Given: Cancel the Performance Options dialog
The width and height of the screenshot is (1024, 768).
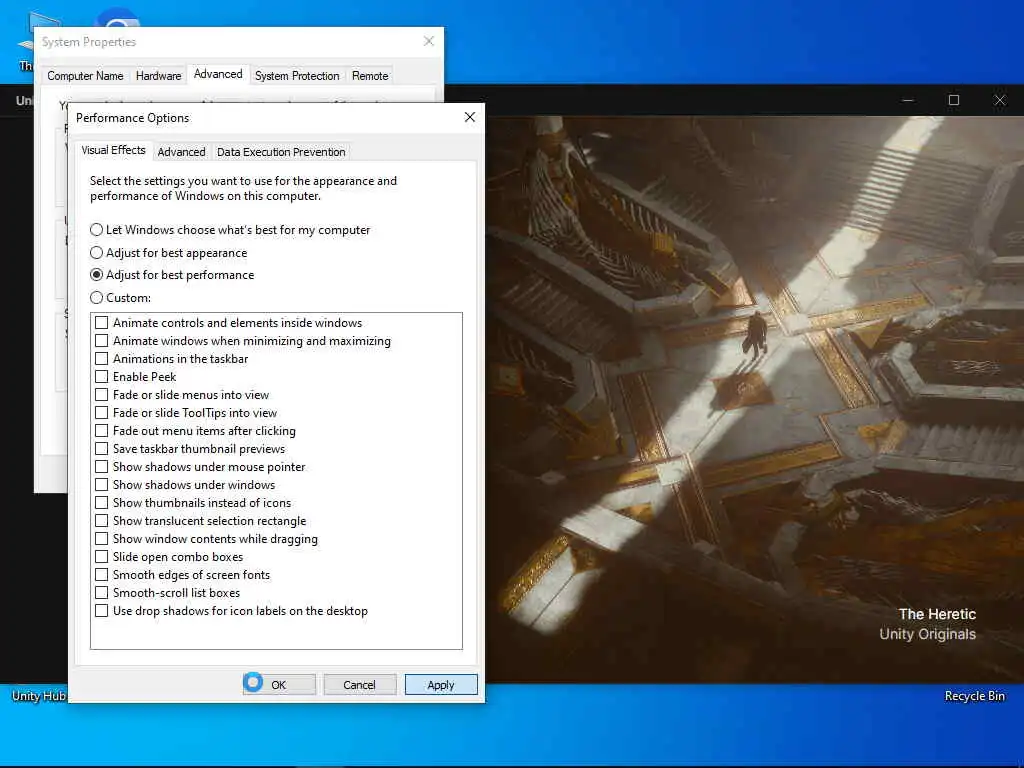Looking at the screenshot, I should pos(359,684).
